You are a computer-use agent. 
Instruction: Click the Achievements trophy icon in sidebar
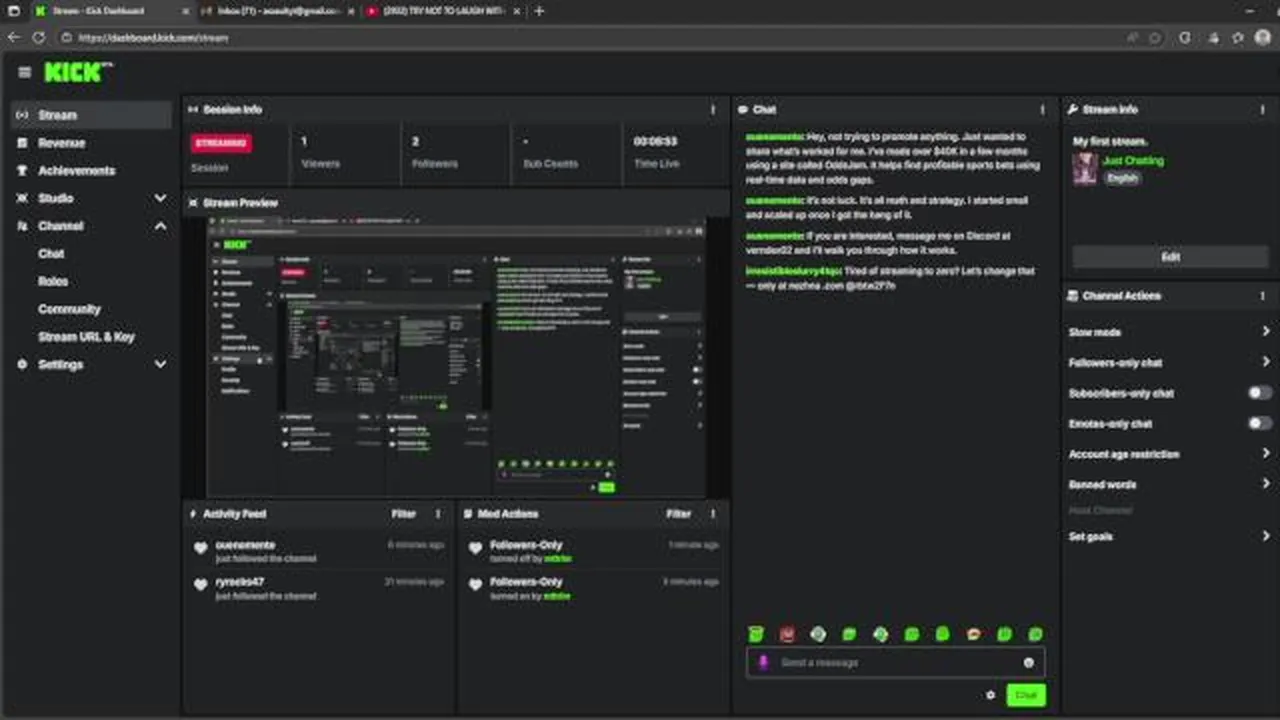(22, 171)
